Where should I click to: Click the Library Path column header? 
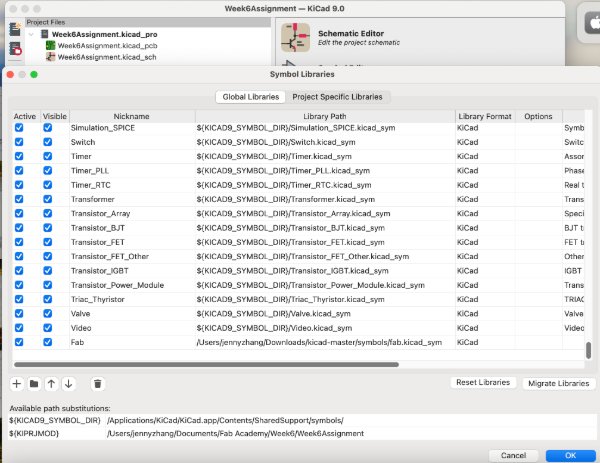click(325, 116)
